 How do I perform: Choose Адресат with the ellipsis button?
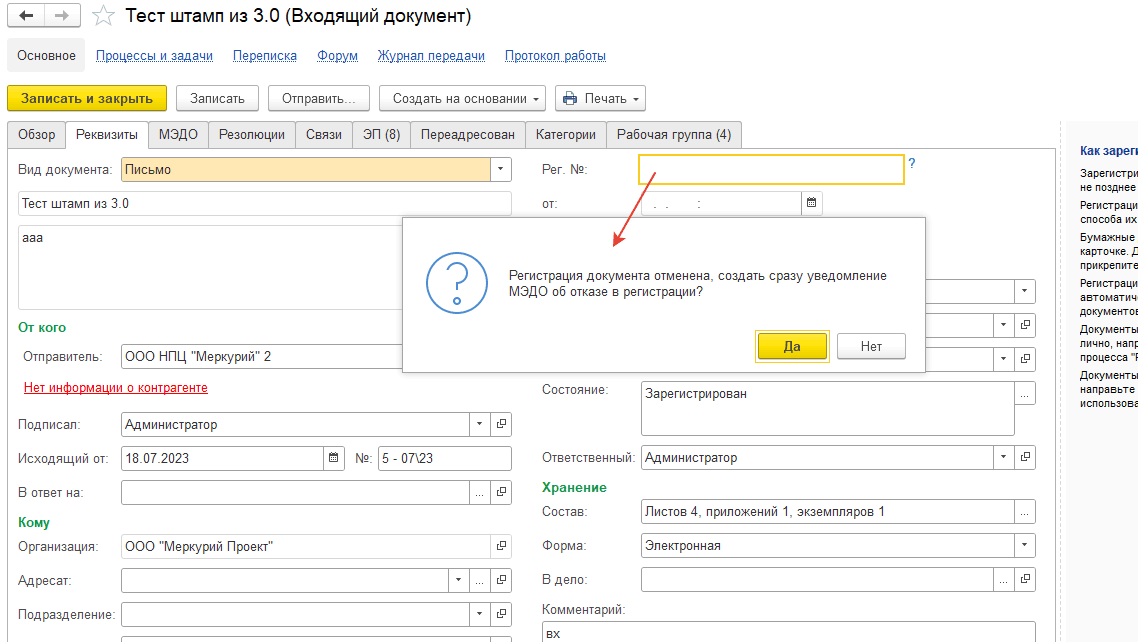point(479,580)
